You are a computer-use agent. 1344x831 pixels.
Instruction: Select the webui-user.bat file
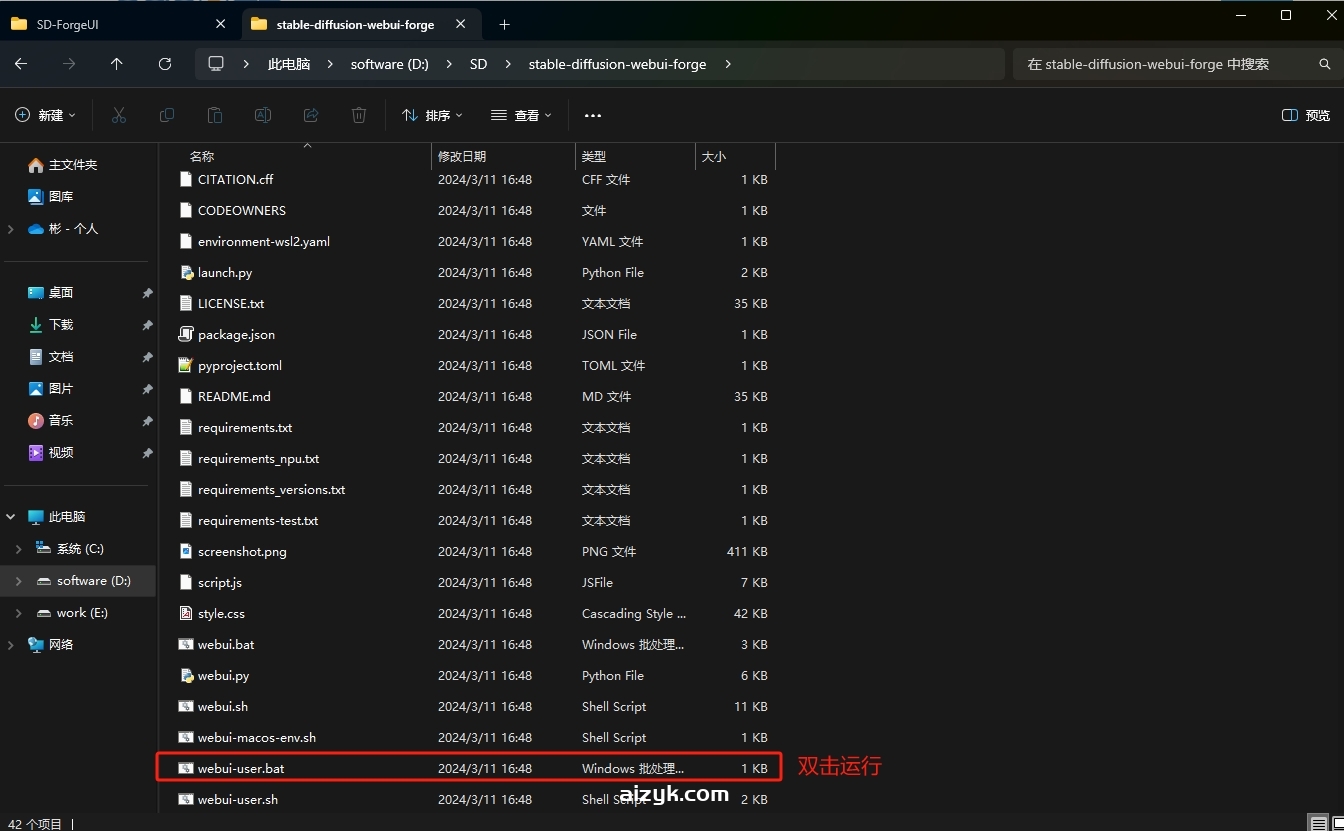tap(241, 769)
